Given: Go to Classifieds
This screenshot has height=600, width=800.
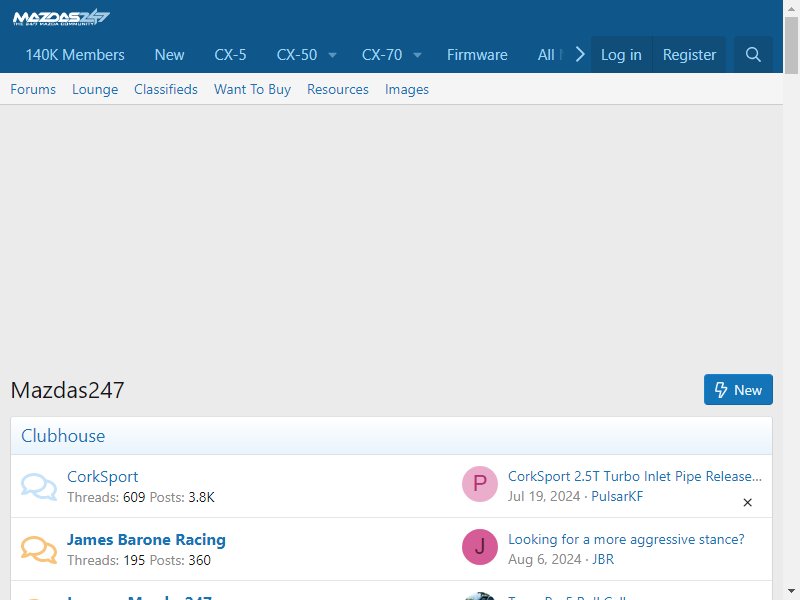Looking at the screenshot, I should tap(166, 89).
